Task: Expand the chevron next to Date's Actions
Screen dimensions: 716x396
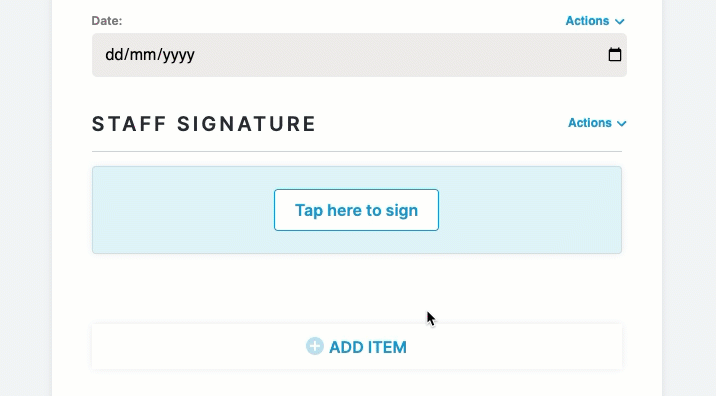Action: 620,21
